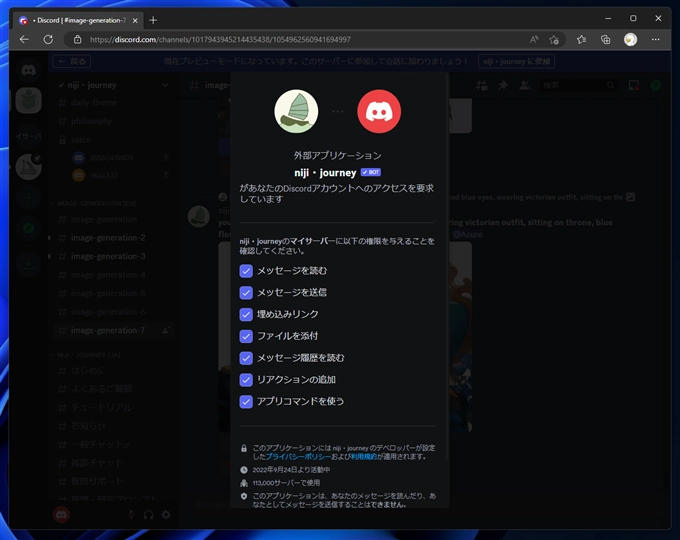The height and width of the screenshot is (540, 680).
Task: Toggle the メッセージ履歴を読む checkbox
Action: [246, 358]
